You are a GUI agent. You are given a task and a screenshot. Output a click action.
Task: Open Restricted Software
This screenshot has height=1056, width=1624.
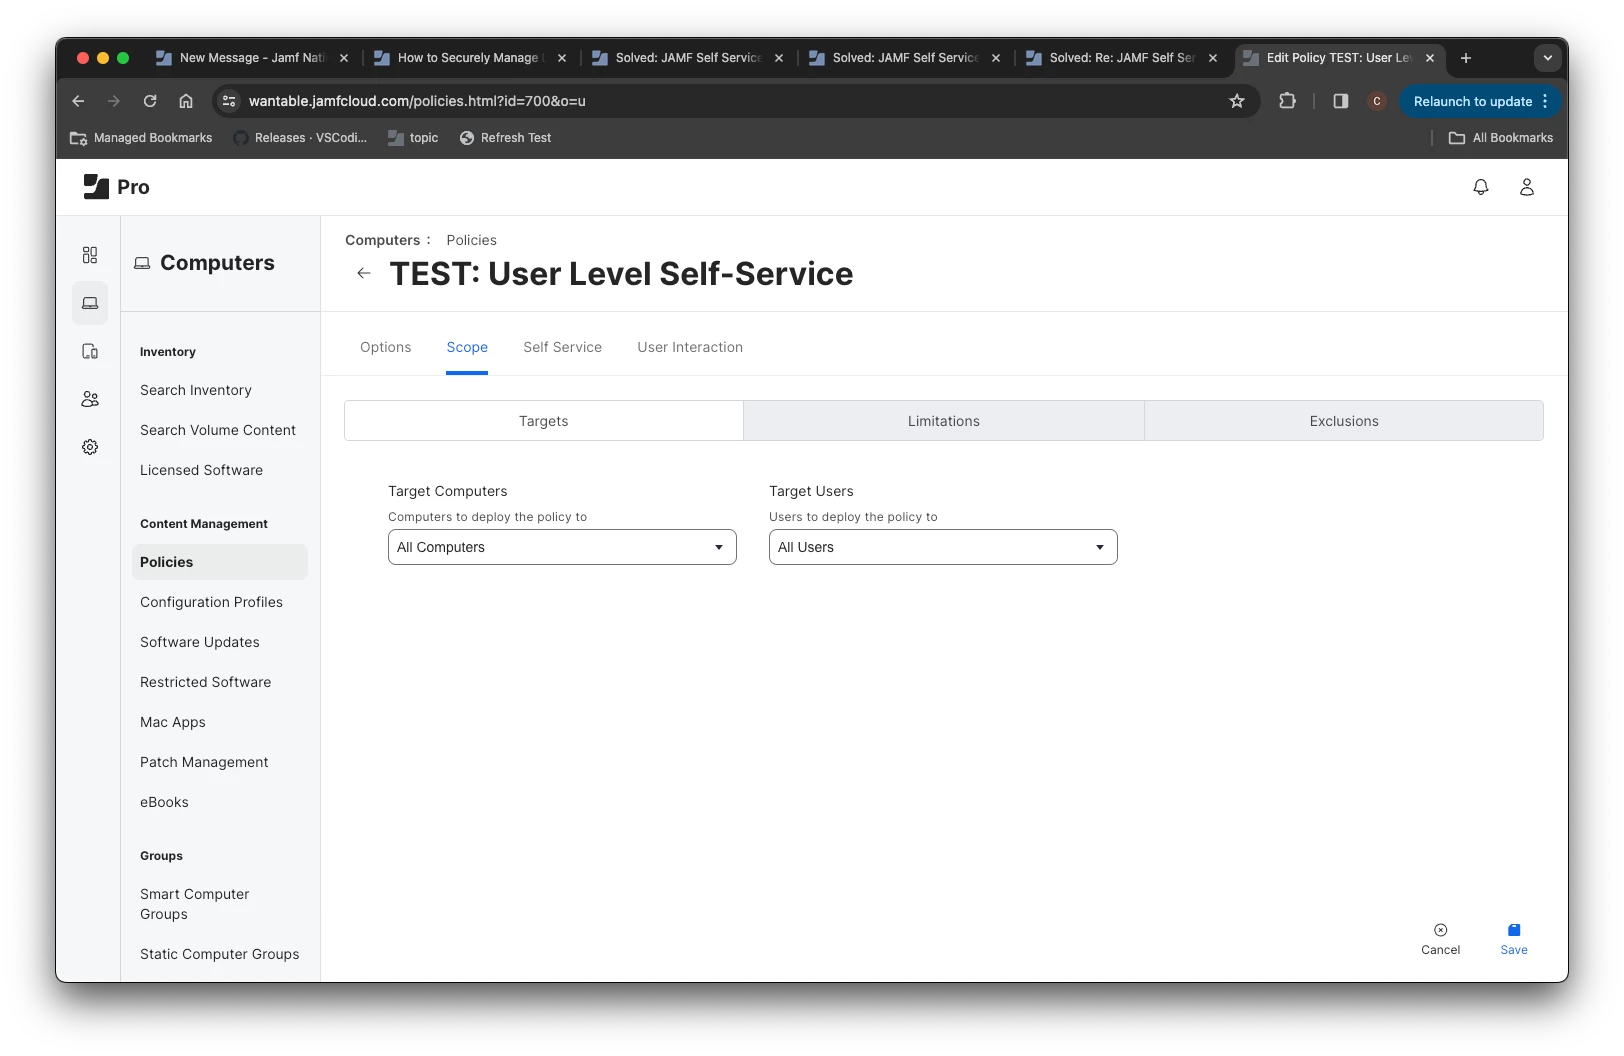coord(205,682)
